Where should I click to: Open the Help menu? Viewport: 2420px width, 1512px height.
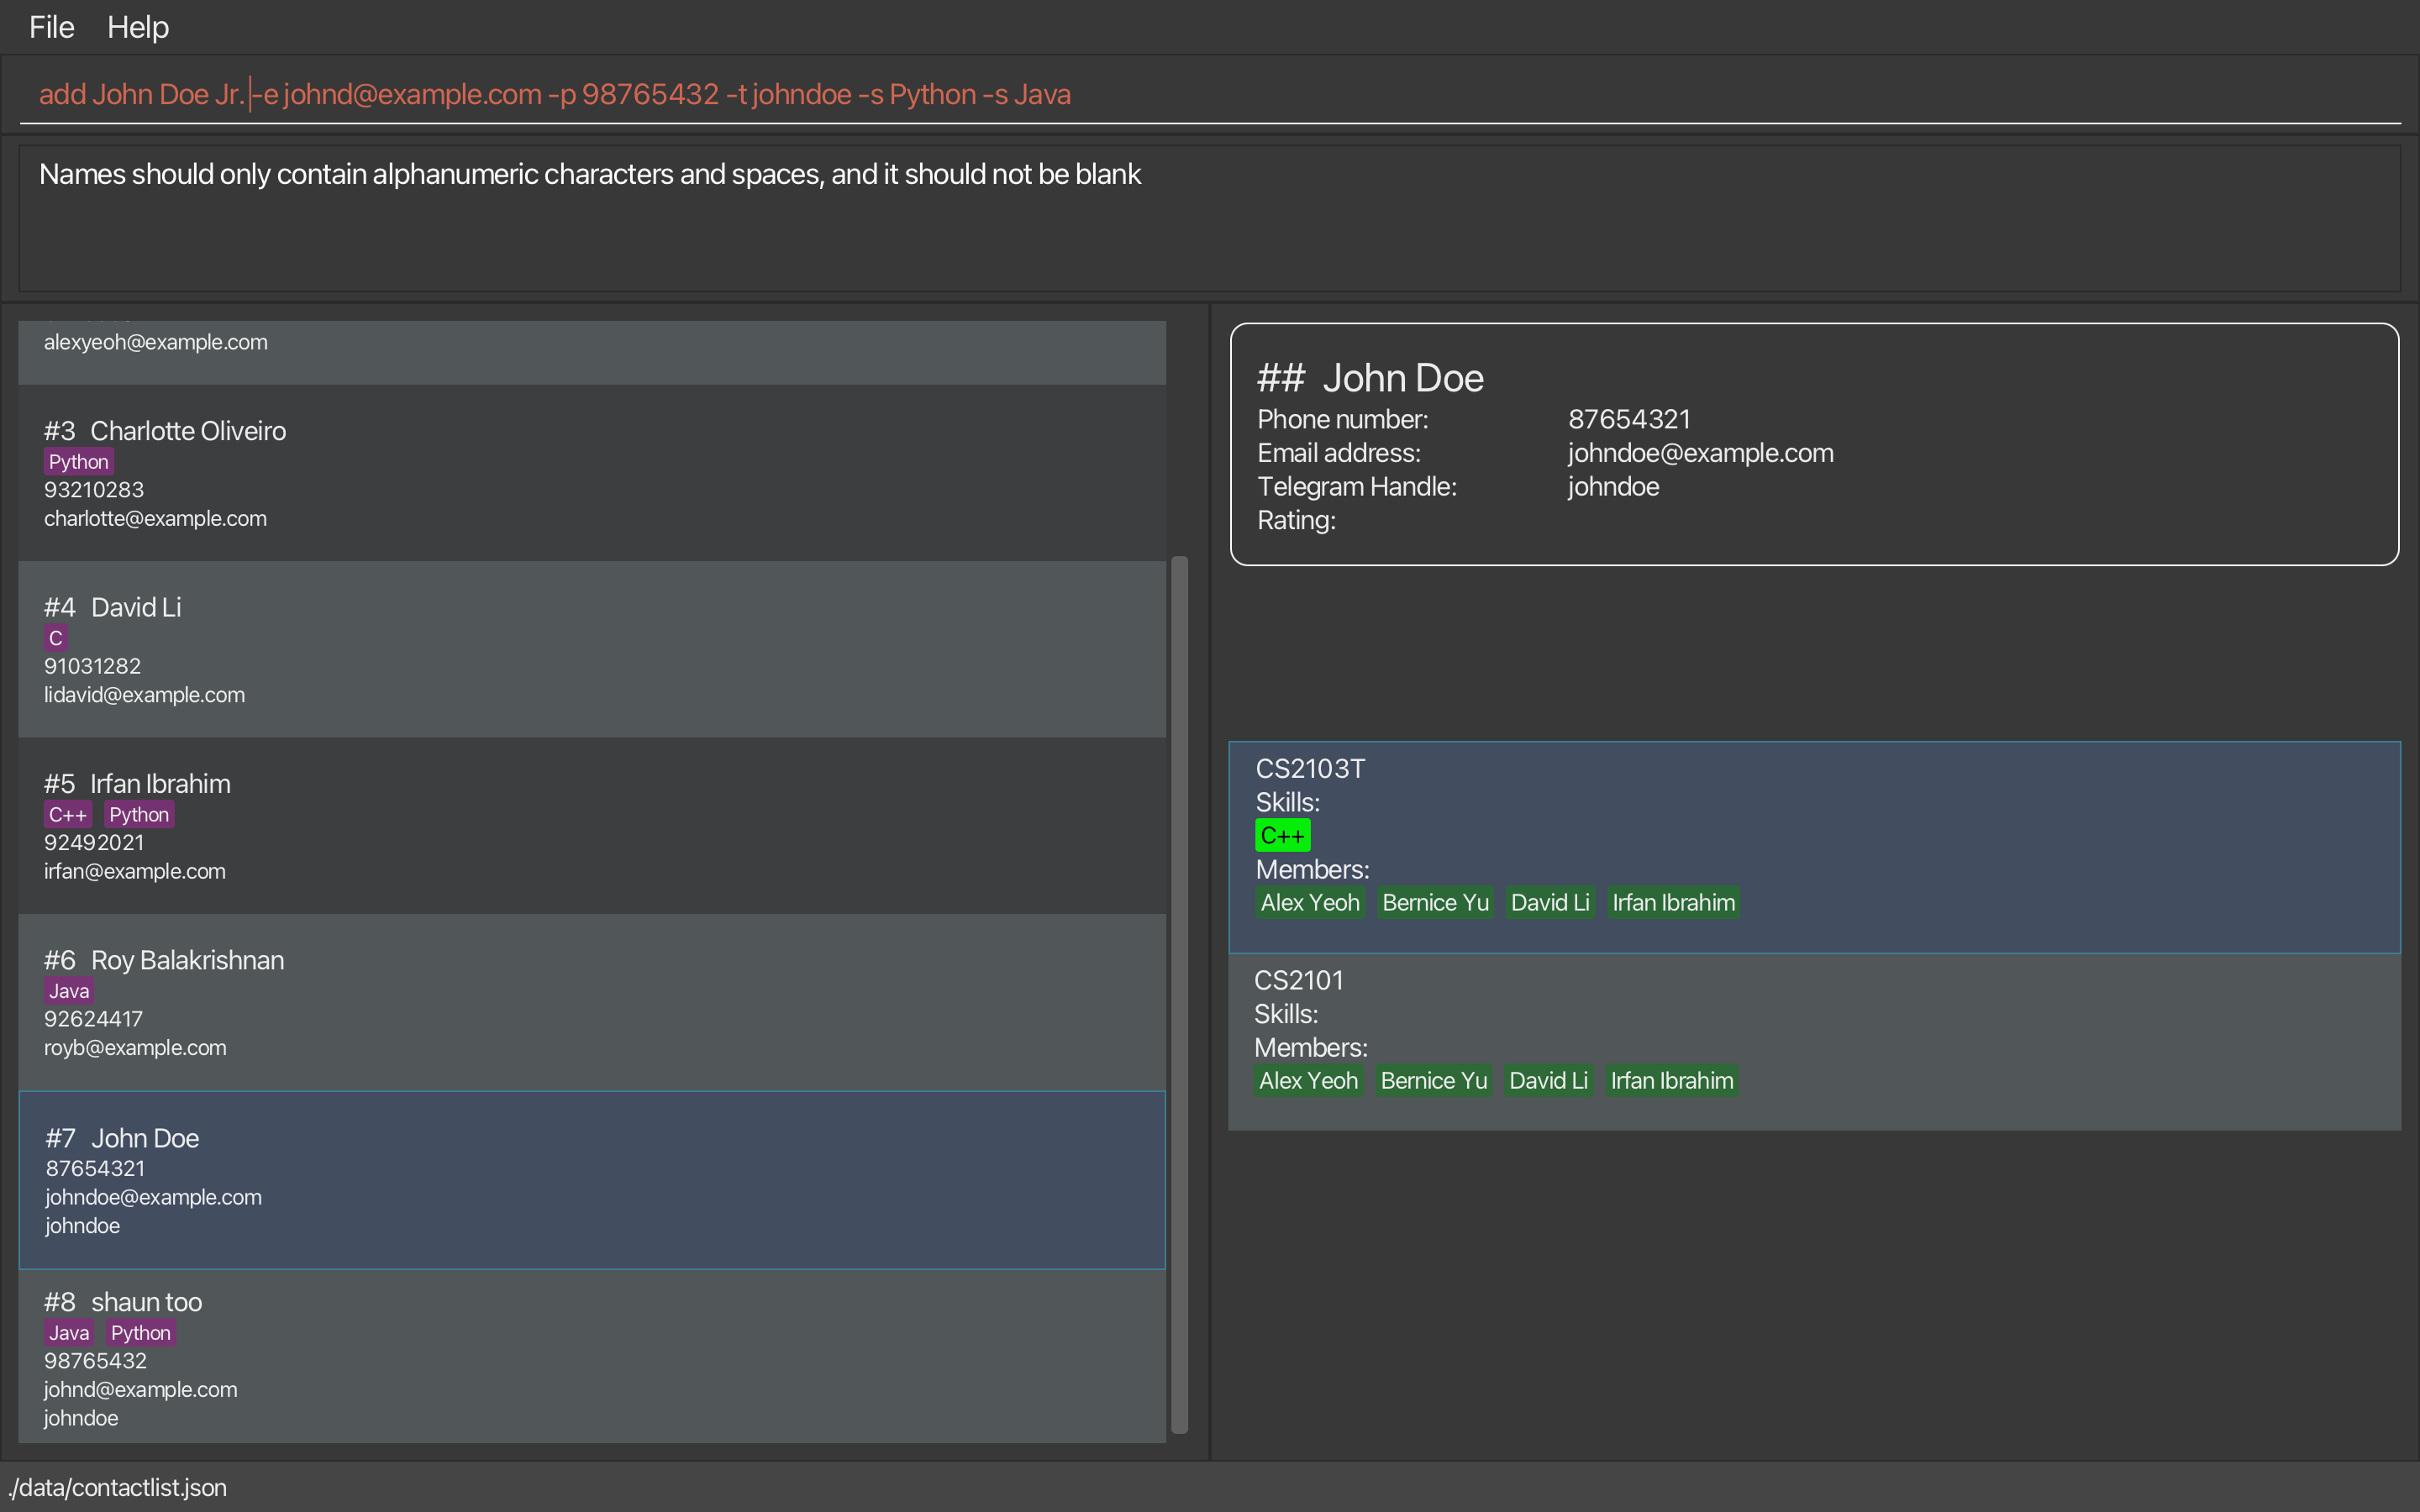[x=138, y=27]
